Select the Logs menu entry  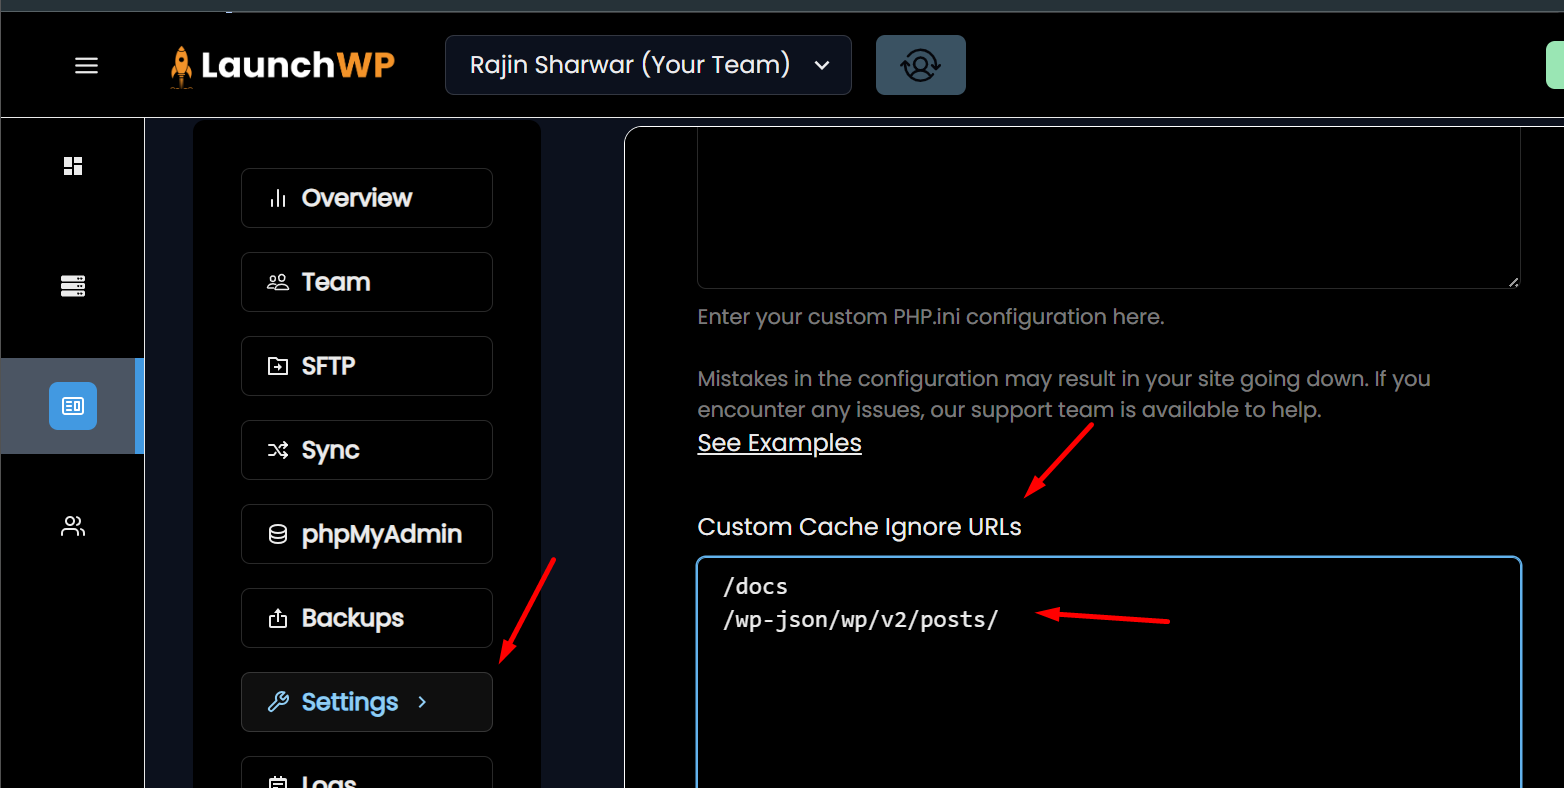click(366, 778)
